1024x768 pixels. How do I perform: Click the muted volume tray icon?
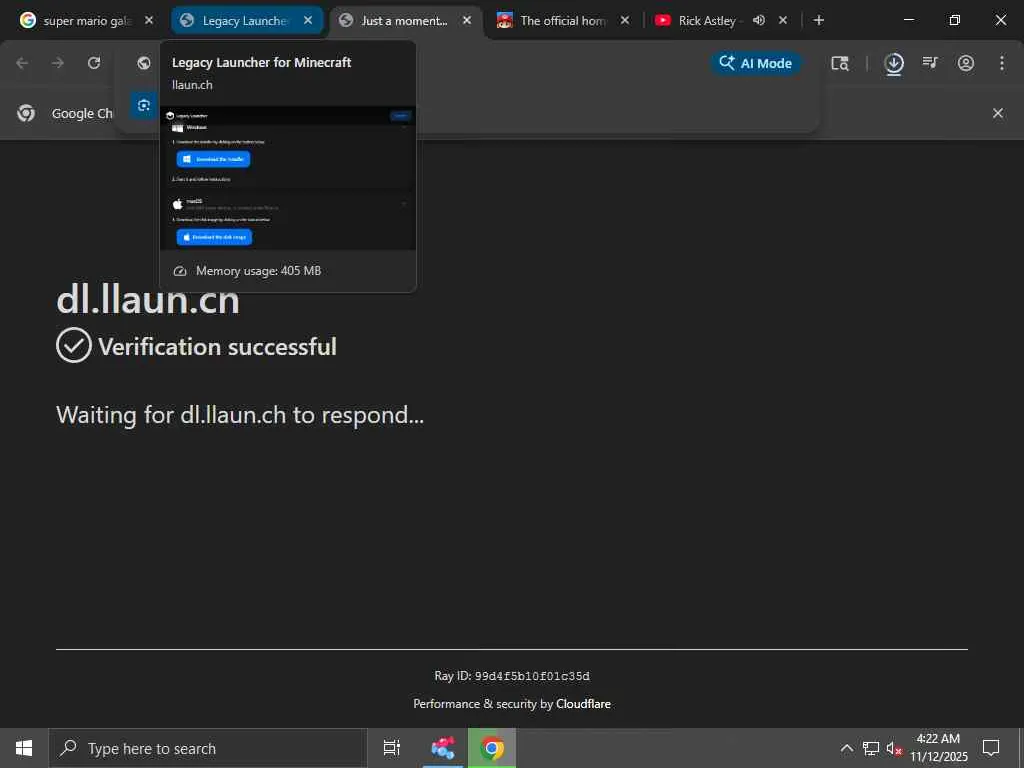[893, 748]
